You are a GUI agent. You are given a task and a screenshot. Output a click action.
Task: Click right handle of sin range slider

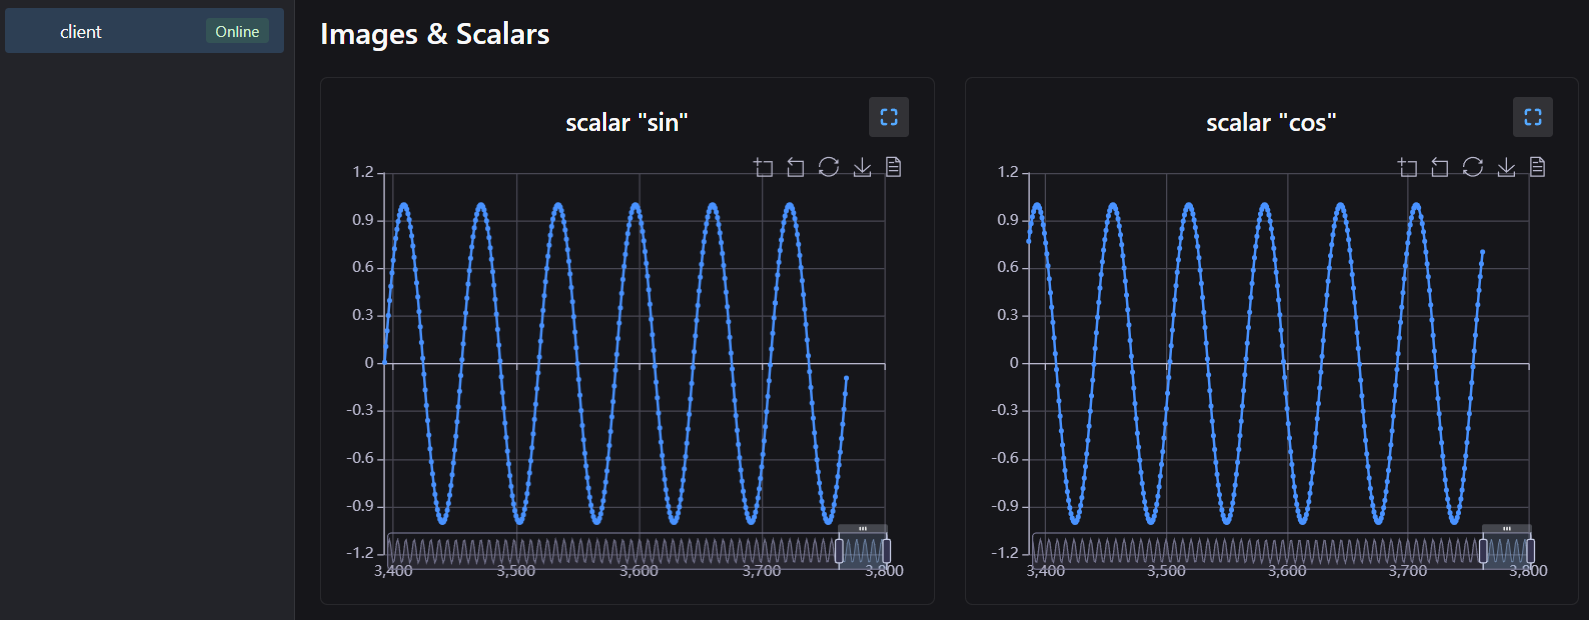(886, 550)
